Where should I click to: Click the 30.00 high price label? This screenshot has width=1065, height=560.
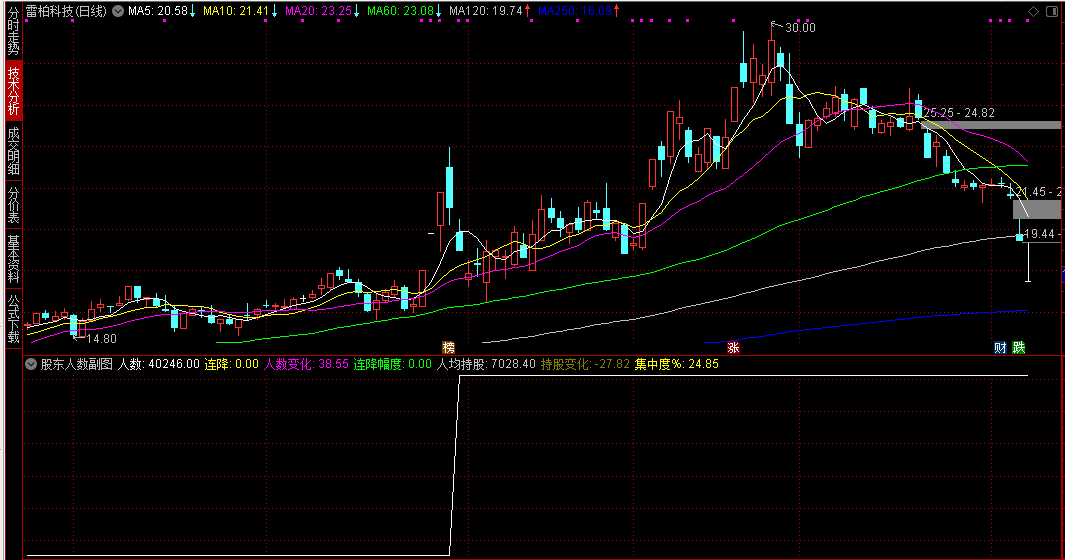click(800, 28)
